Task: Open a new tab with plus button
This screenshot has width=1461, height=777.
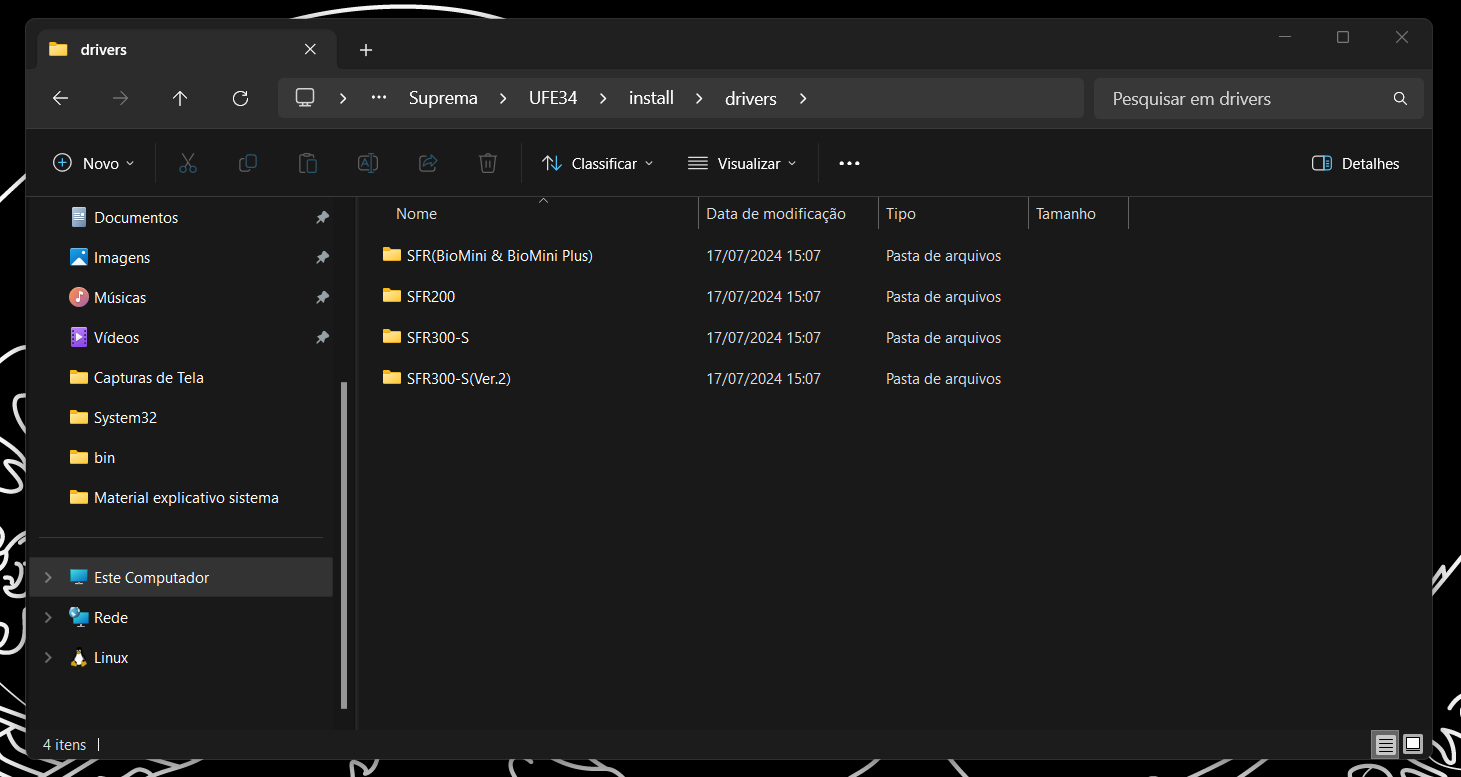Action: (366, 50)
